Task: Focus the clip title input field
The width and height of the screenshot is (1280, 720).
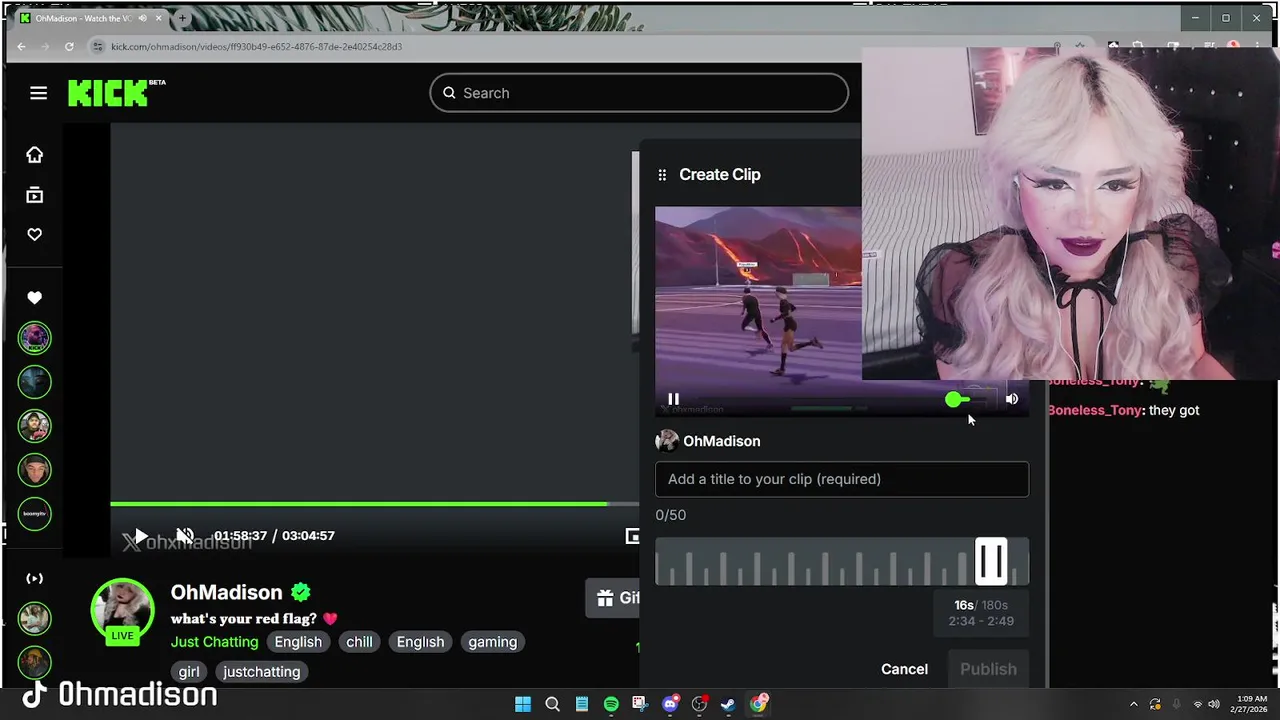Action: [x=842, y=479]
